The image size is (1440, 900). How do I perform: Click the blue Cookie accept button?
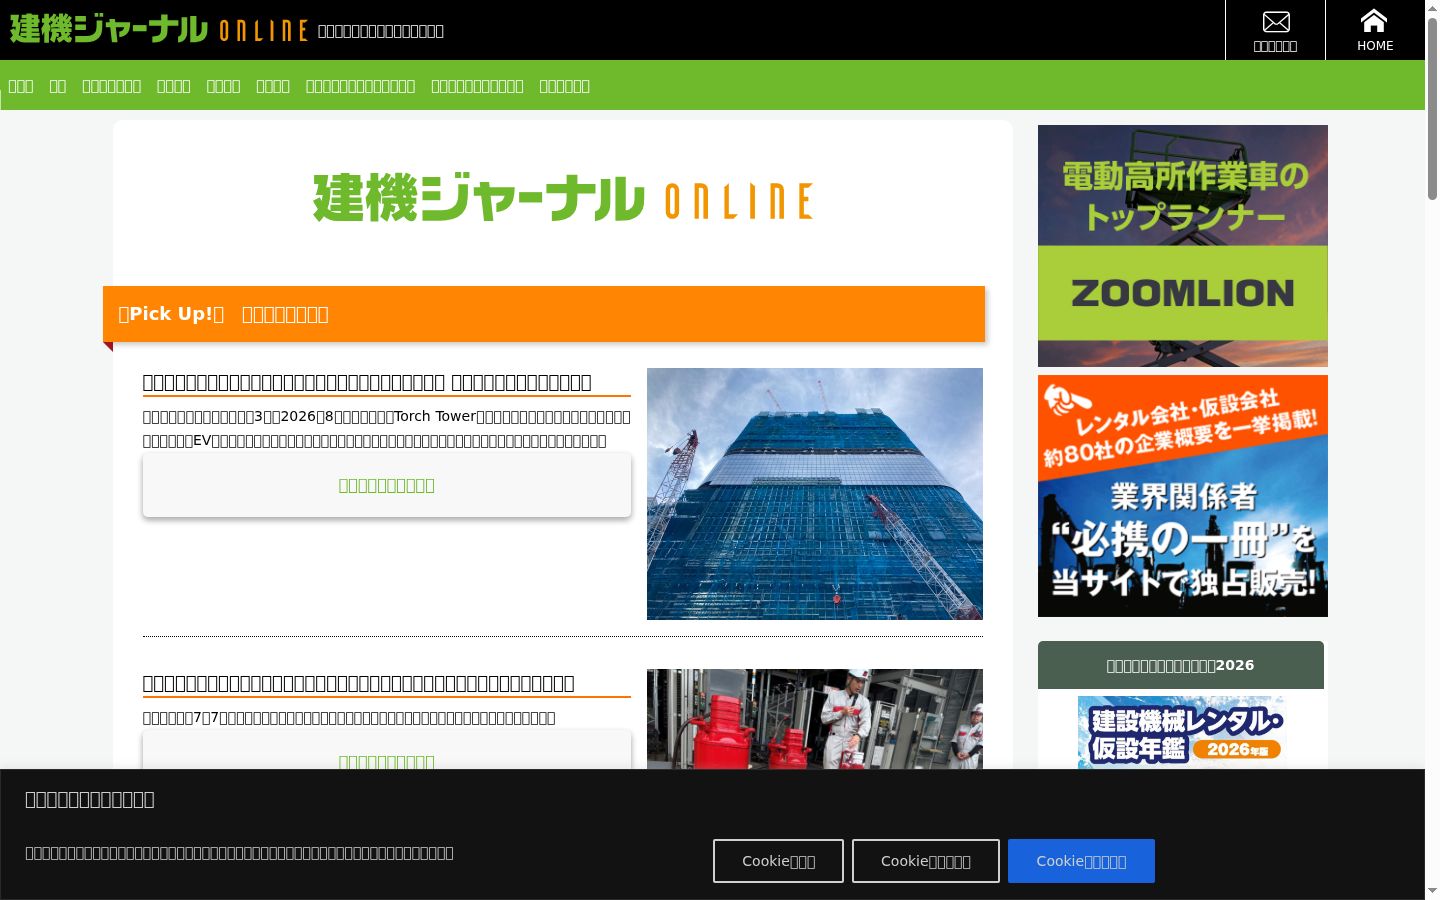point(1081,861)
